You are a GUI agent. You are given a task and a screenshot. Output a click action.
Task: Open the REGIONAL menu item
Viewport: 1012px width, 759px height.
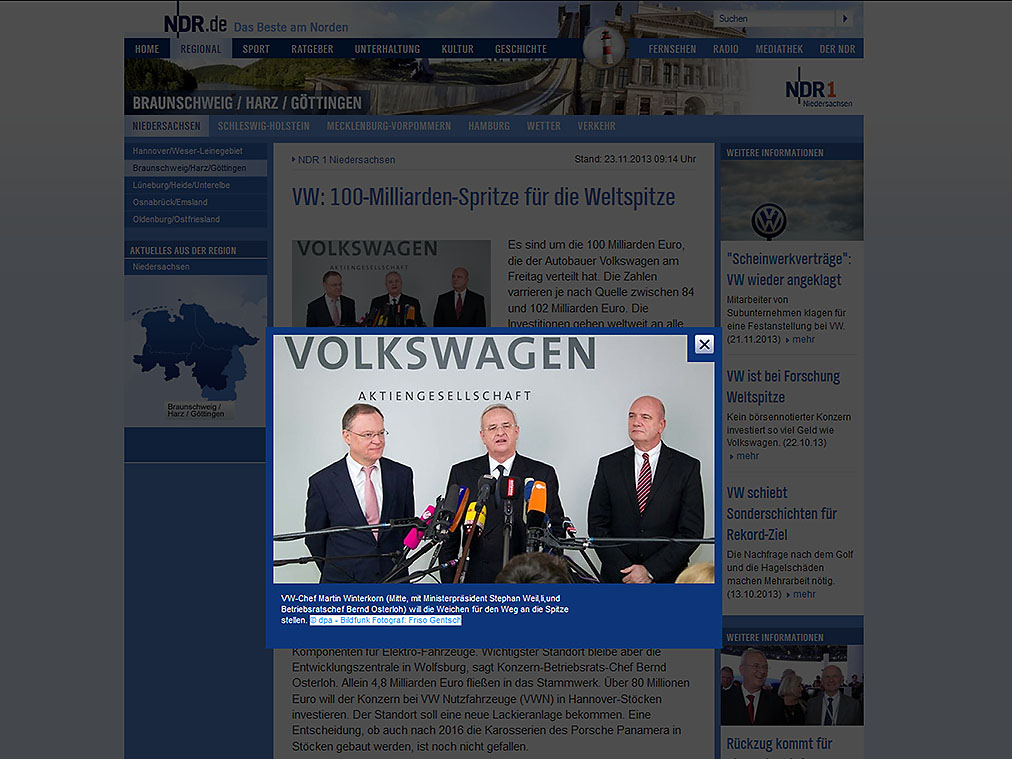click(x=201, y=49)
